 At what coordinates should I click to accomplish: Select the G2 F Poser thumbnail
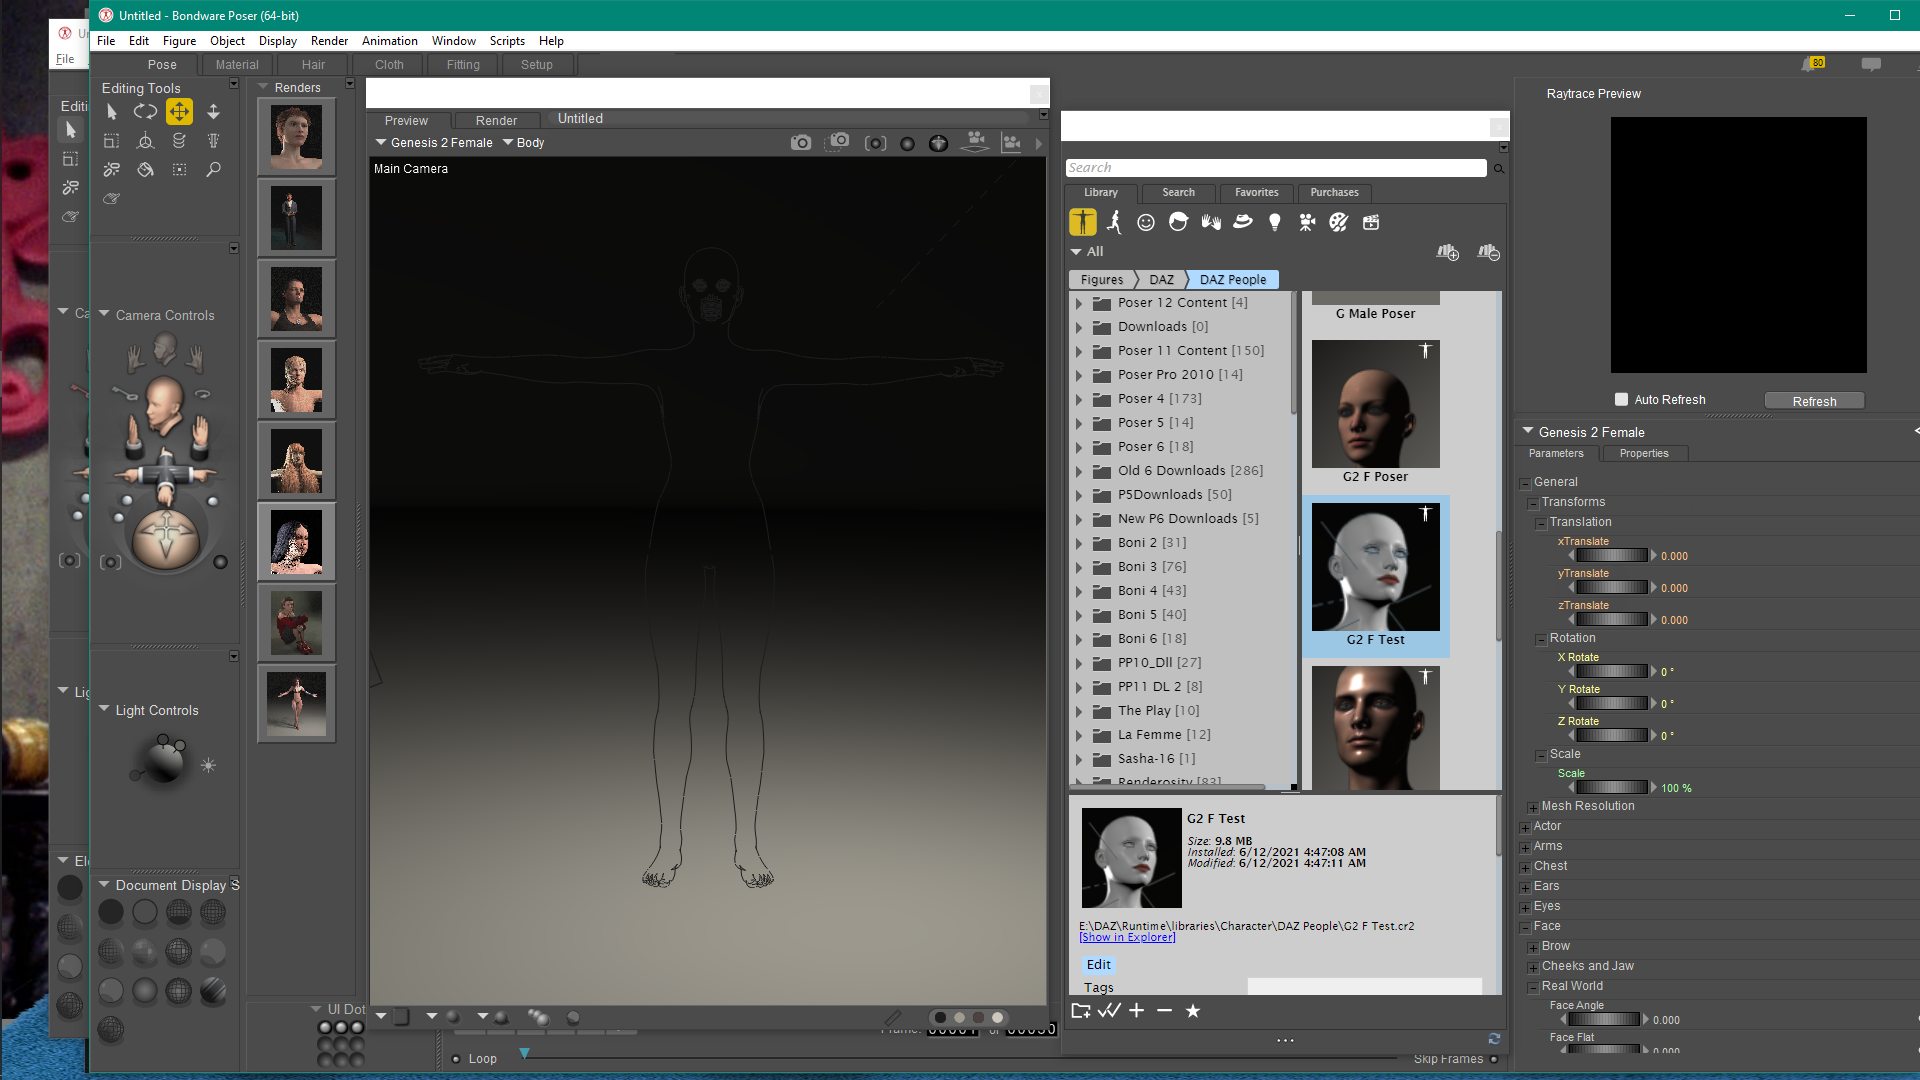(x=1375, y=404)
